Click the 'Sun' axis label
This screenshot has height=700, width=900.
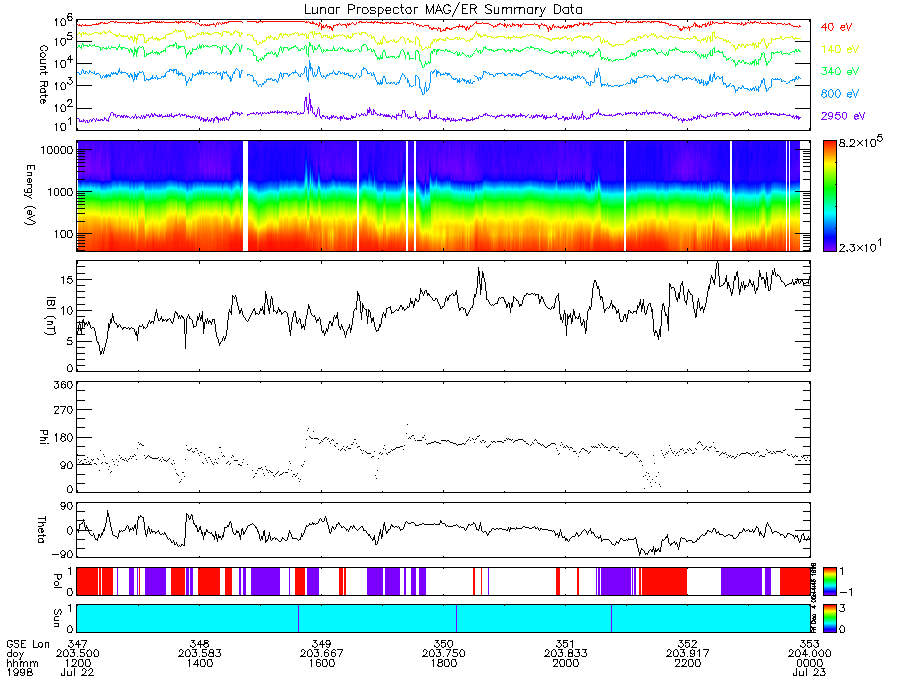click(56, 618)
